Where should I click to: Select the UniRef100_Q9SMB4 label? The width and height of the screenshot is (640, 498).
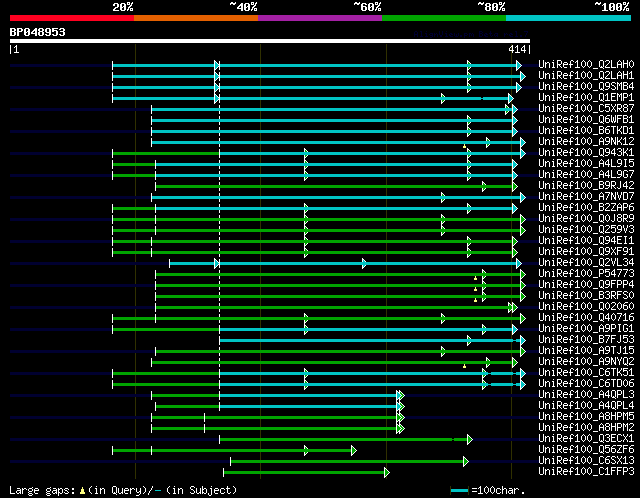coord(586,87)
